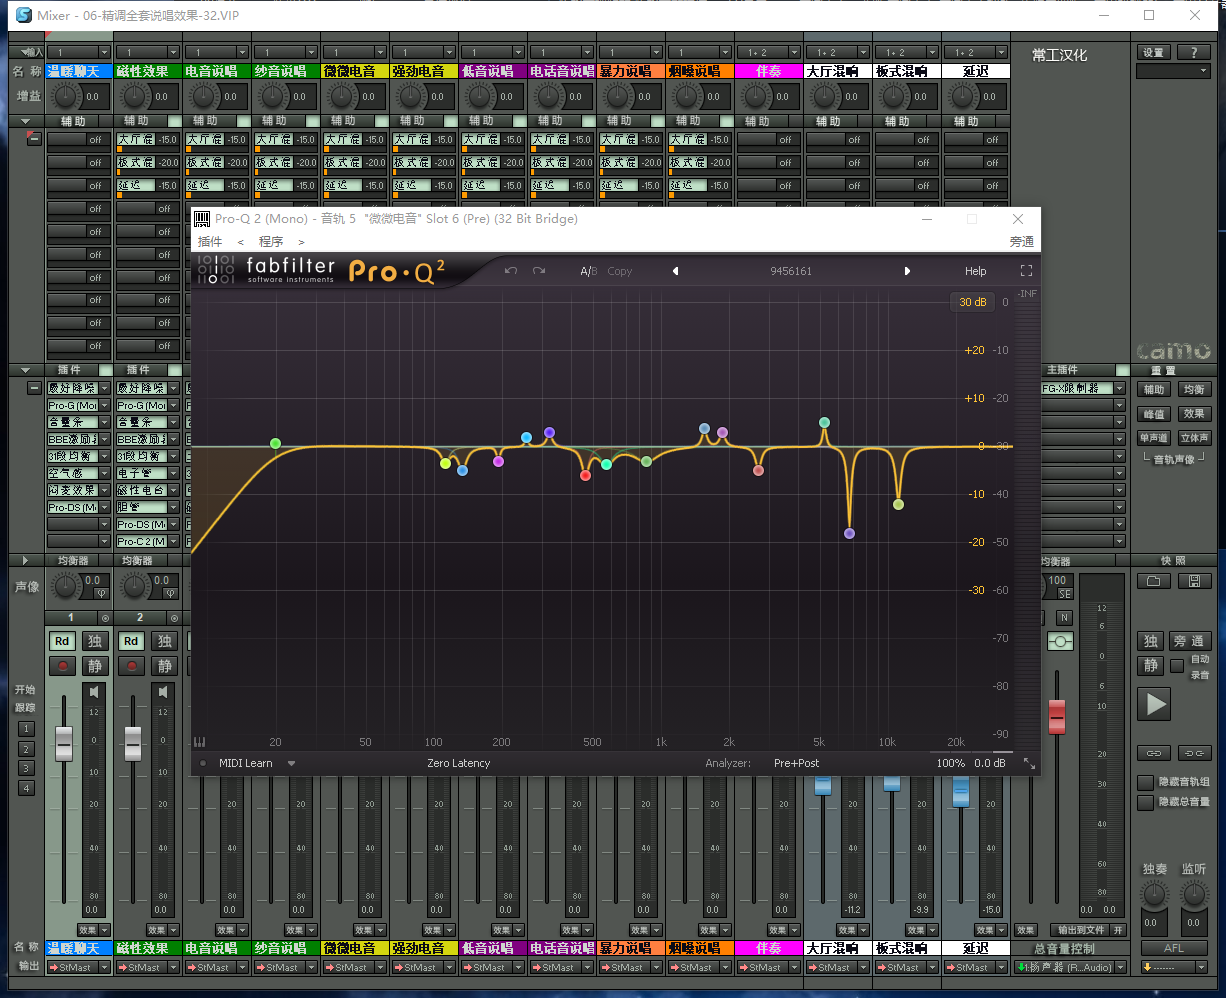Open the channel 1 input selector dropdown

click(x=104, y=52)
